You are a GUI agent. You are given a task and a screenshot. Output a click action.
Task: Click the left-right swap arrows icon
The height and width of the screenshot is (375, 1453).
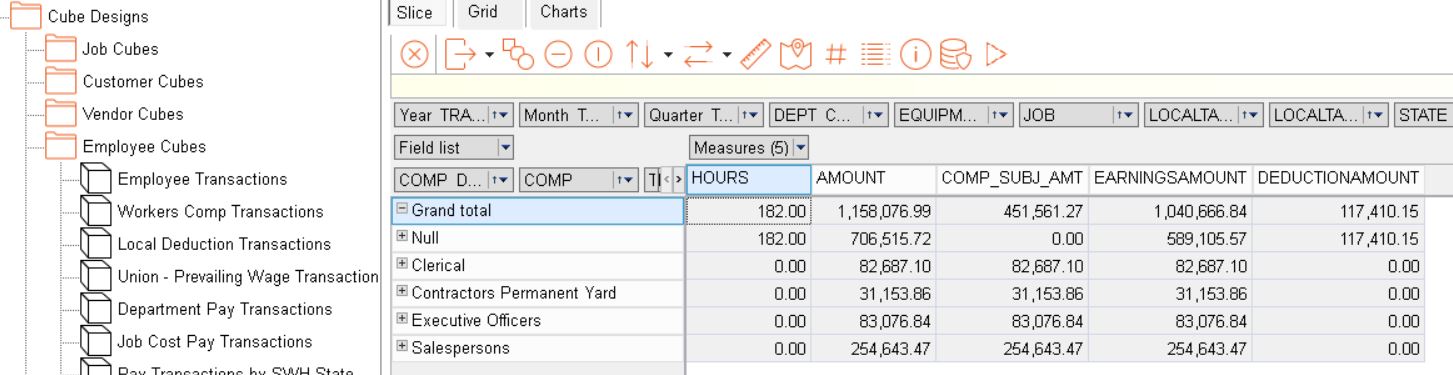click(x=698, y=55)
